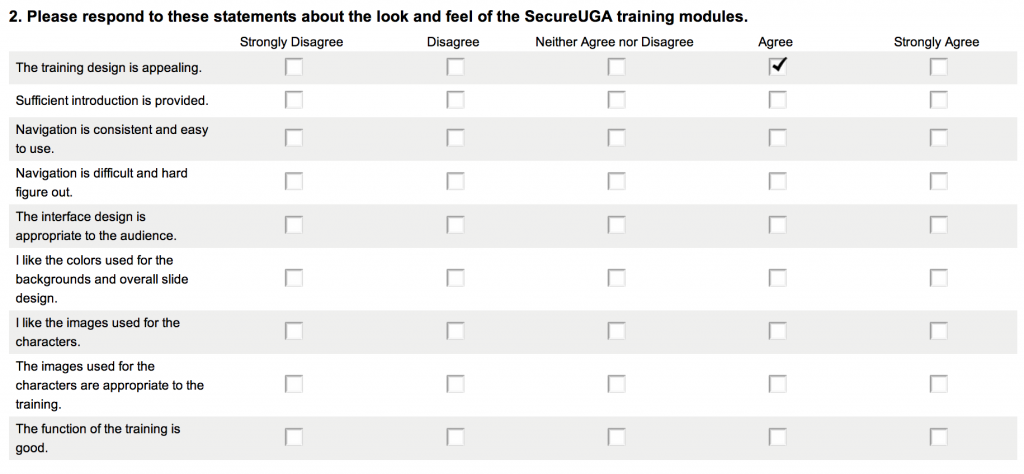Viewport: 1024px width, 474px height.
Task: Check Strongly Disagree for sufficient introduction provided
Action: point(294,100)
